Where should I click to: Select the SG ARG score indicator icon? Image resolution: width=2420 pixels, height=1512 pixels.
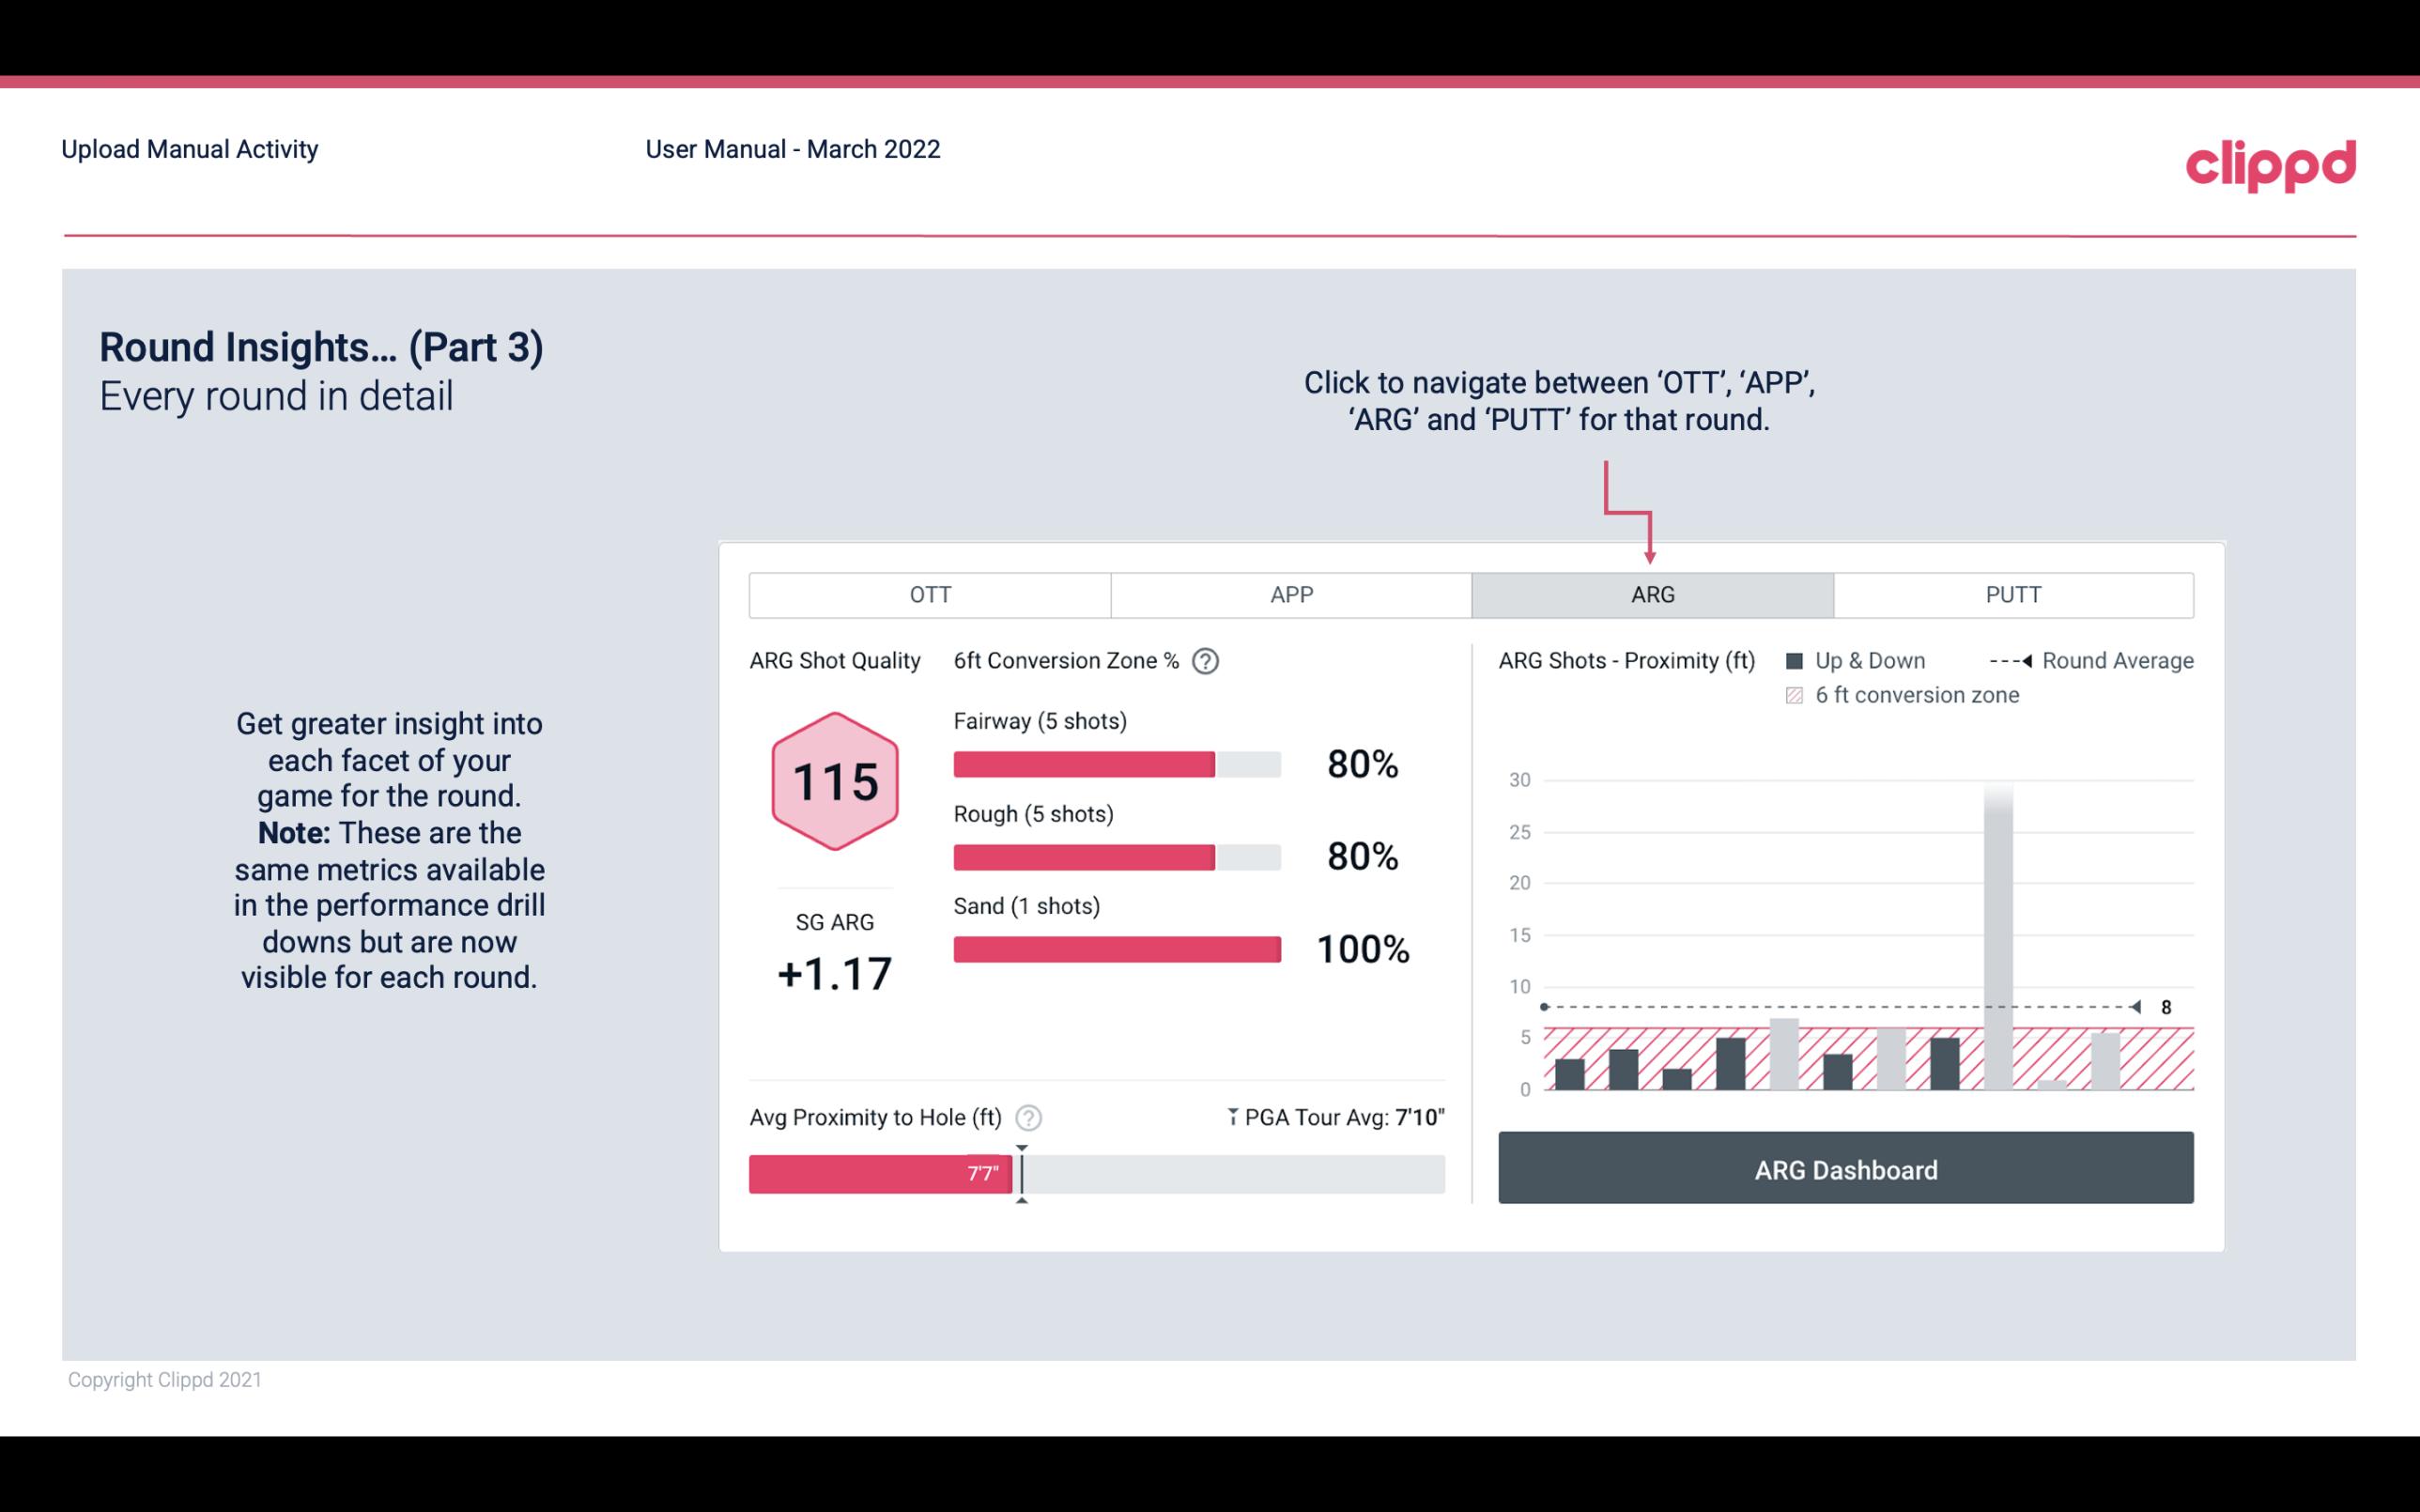point(834,780)
